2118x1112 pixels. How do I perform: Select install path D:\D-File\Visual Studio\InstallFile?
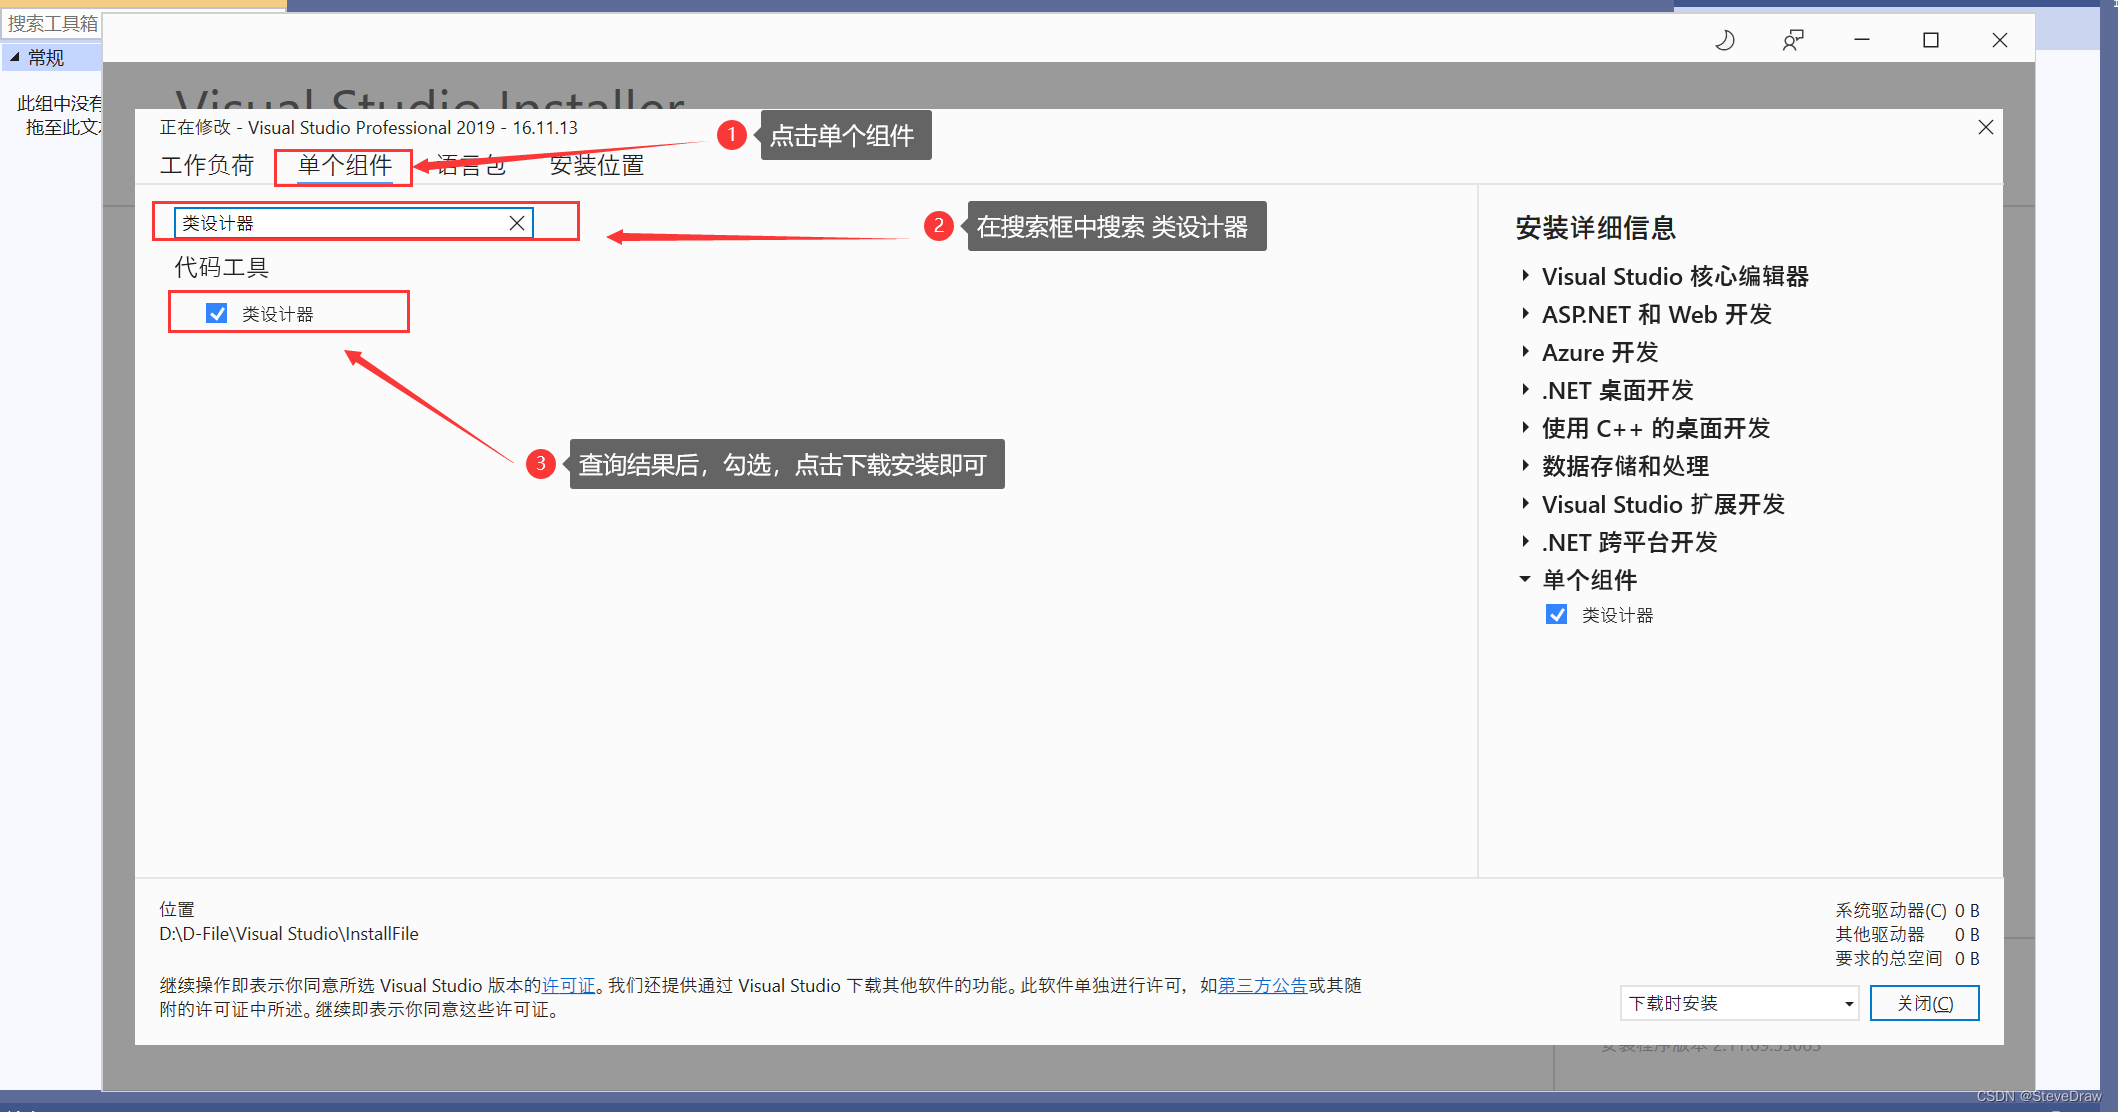coord(289,933)
